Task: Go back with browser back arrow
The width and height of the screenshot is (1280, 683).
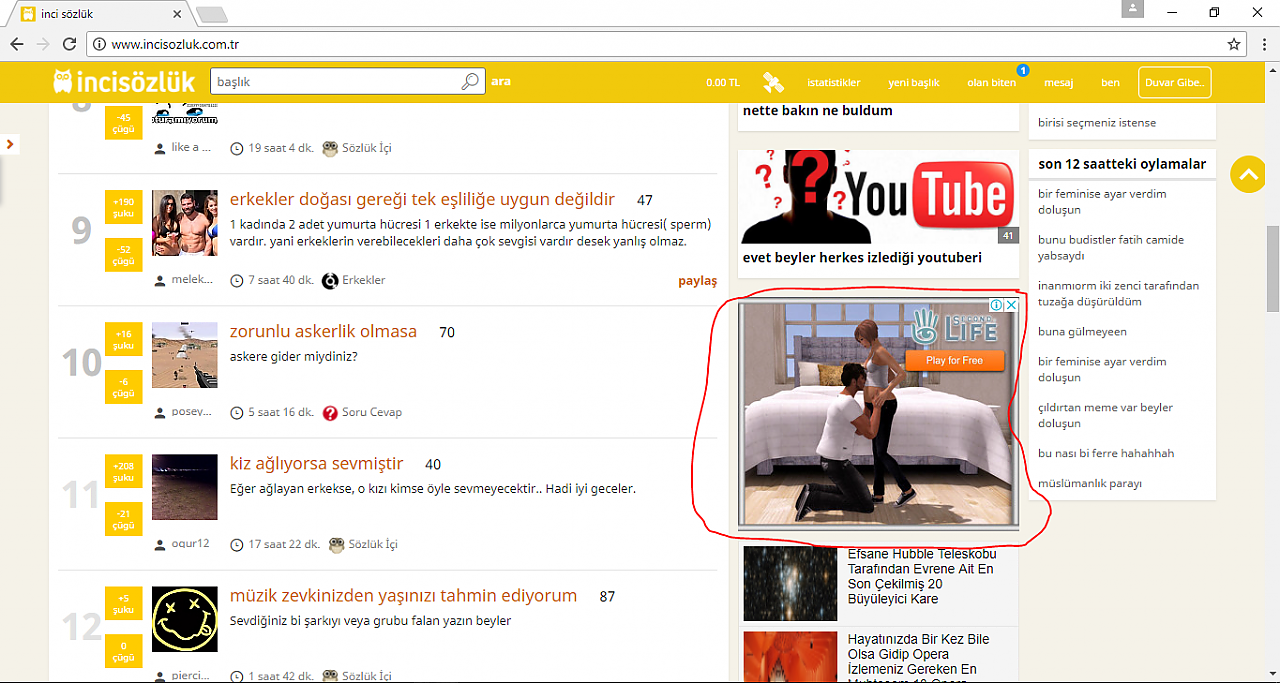Action: (x=17, y=44)
